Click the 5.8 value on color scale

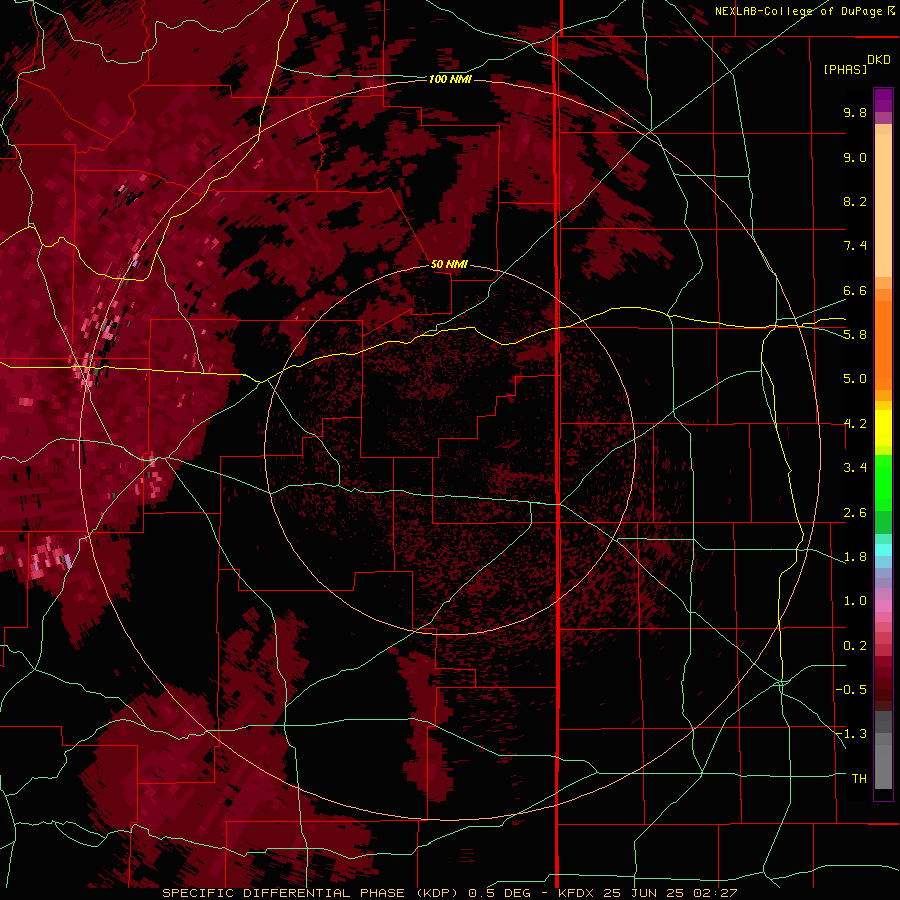pyautogui.click(x=855, y=335)
